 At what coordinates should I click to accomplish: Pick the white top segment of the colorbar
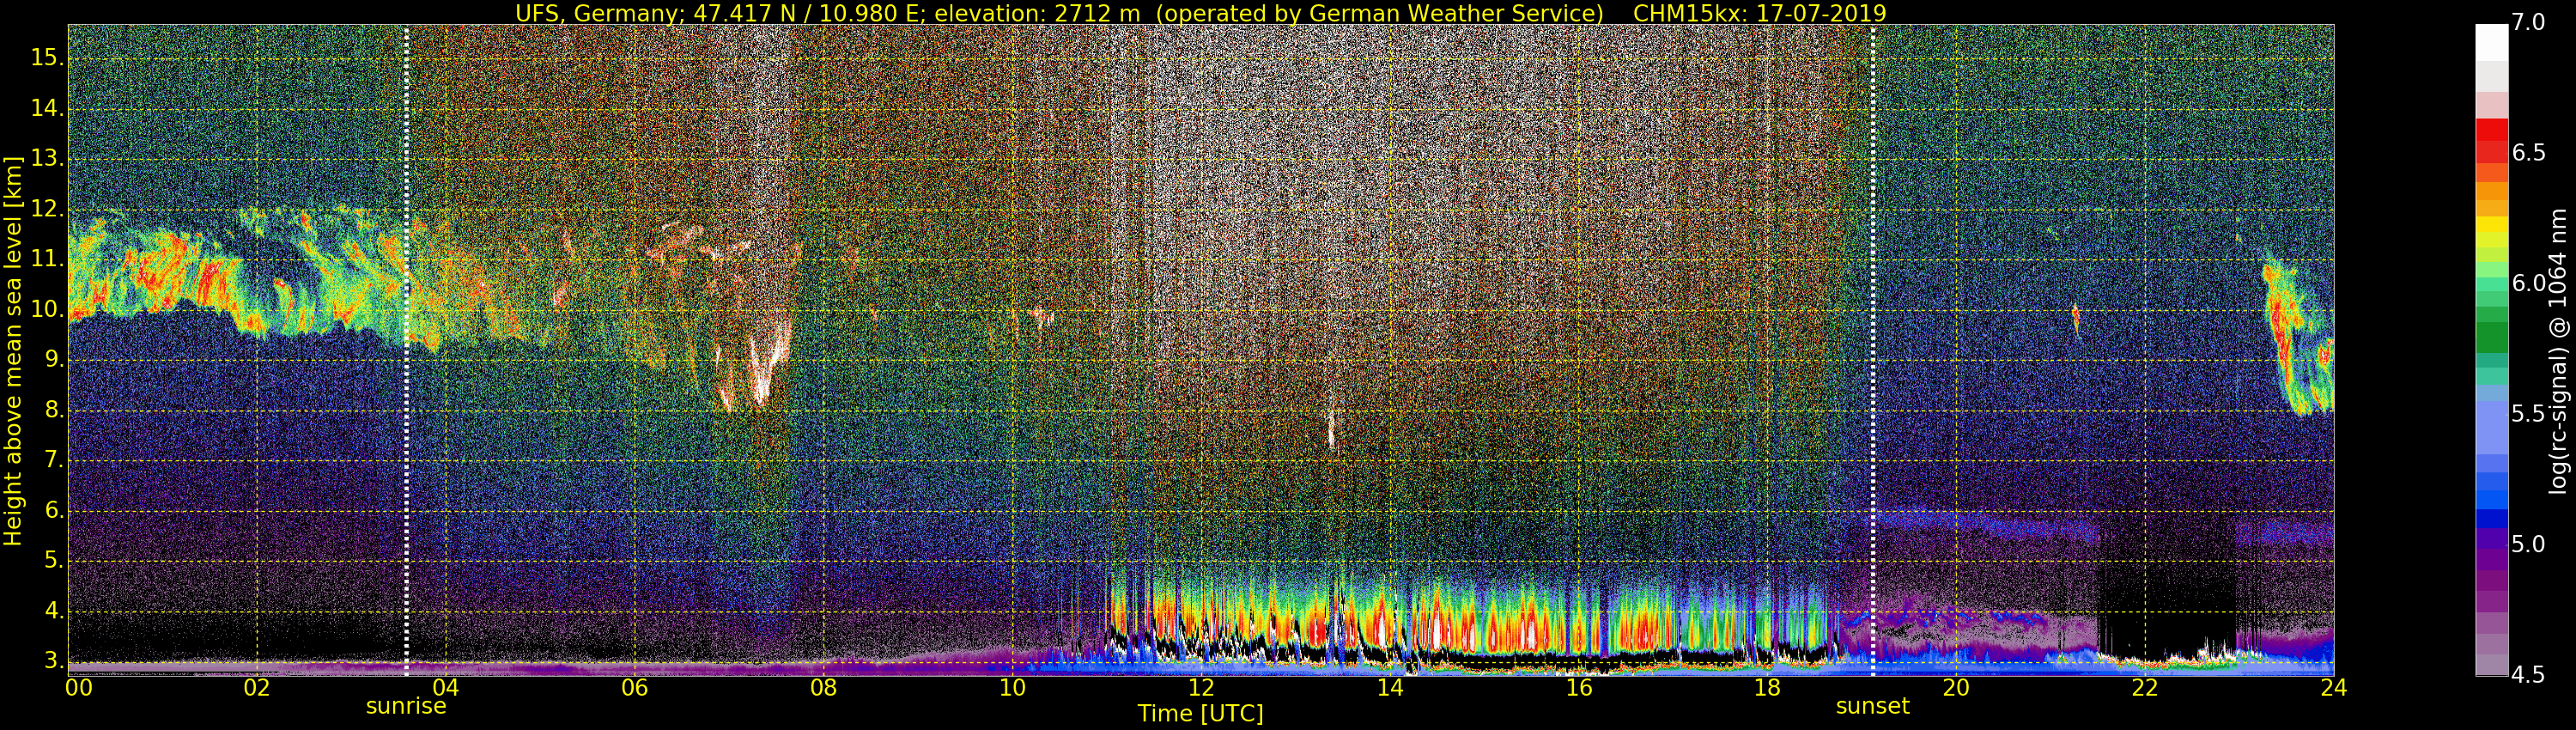[x=2491, y=42]
